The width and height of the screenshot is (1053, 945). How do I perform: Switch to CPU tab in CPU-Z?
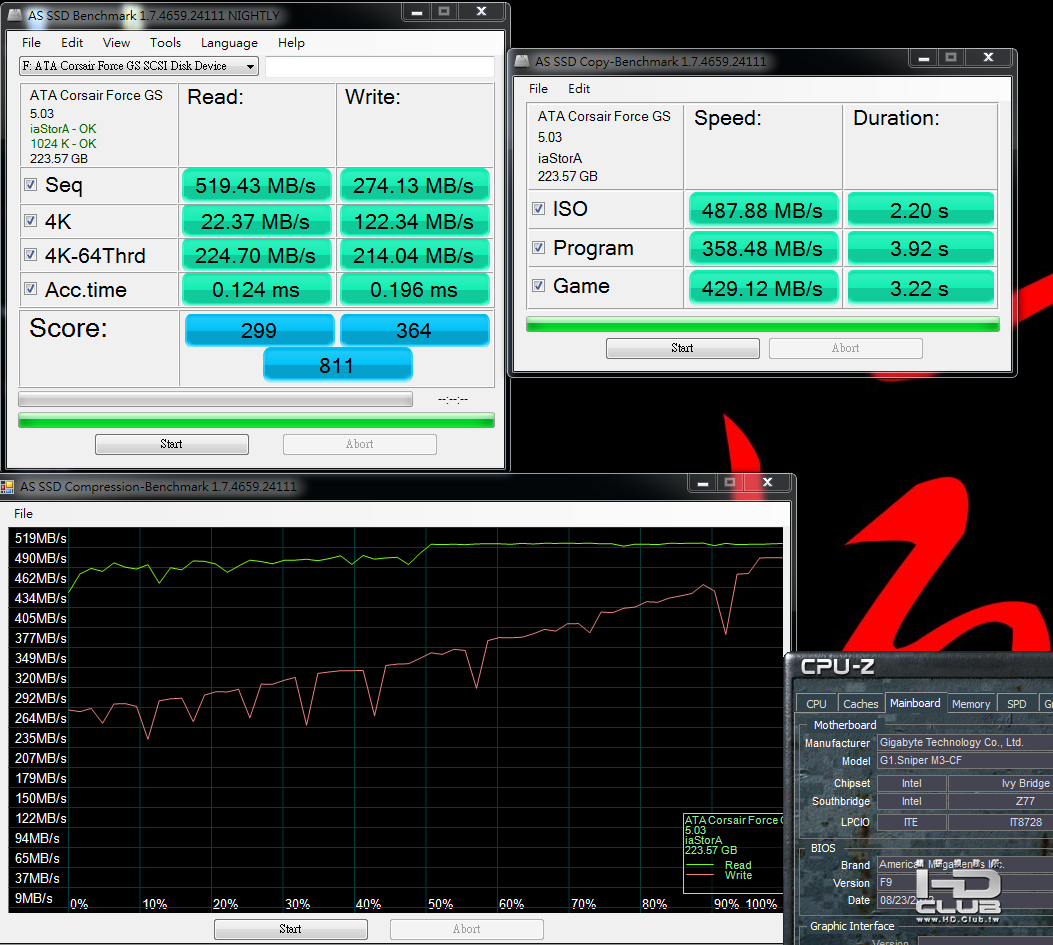tap(817, 704)
